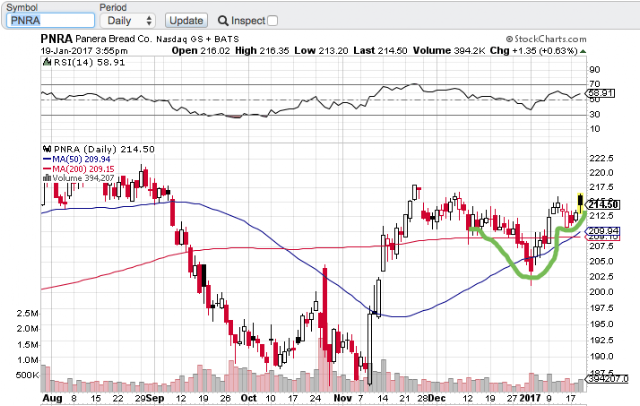Click the MA(200) 209.15 legend text
Viewport: 640px width, 406px height.
pyautogui.click(x=83, y=169)
